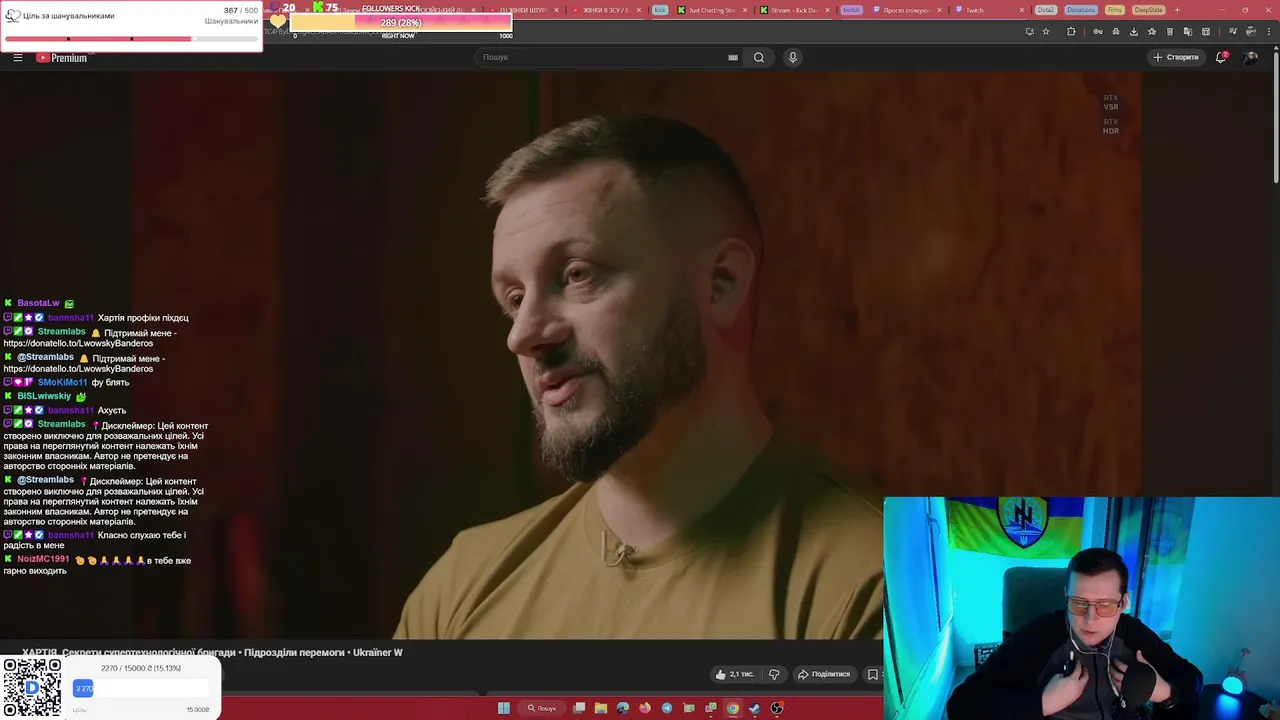Open the on-screen keyboard in search box
1280x720 pixels.
[x=733, y=57]
